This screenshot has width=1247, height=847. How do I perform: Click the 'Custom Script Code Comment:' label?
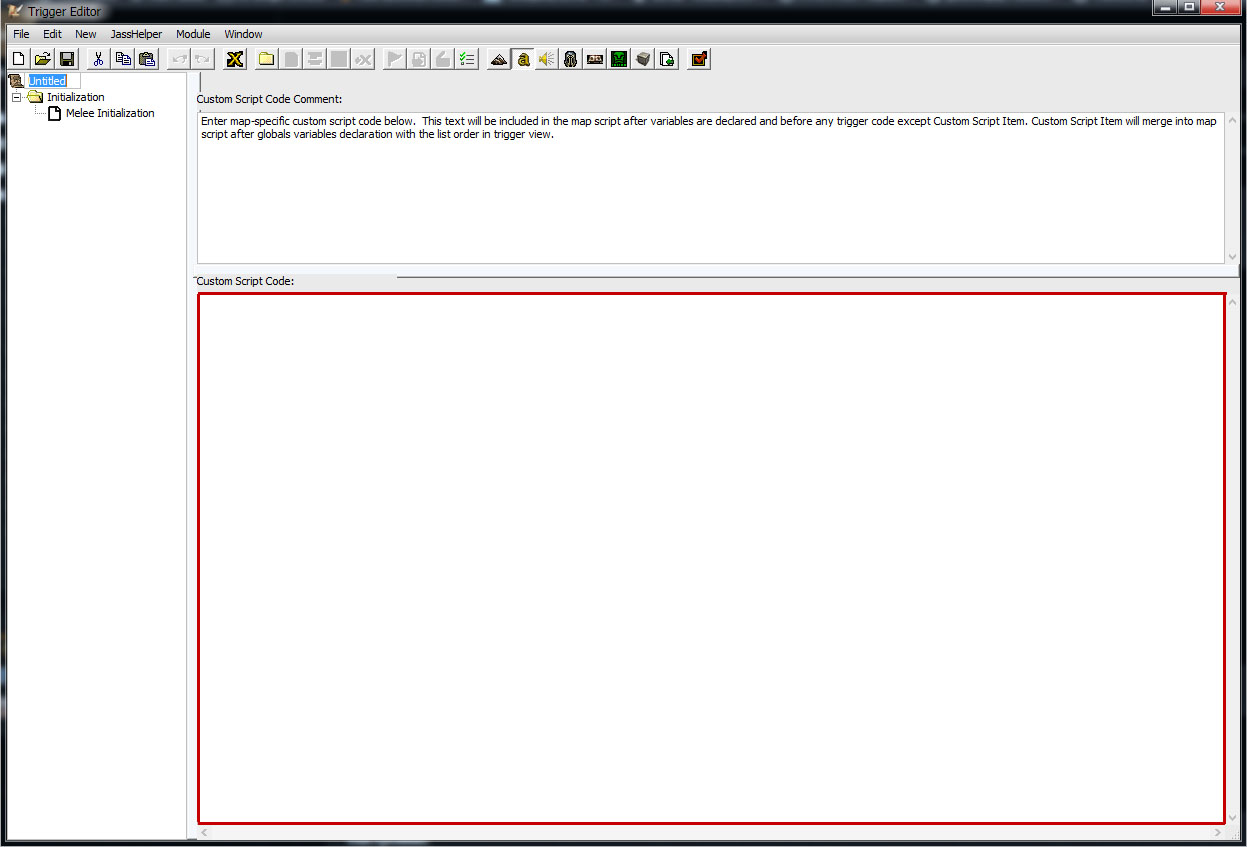[x=269, y=99]
